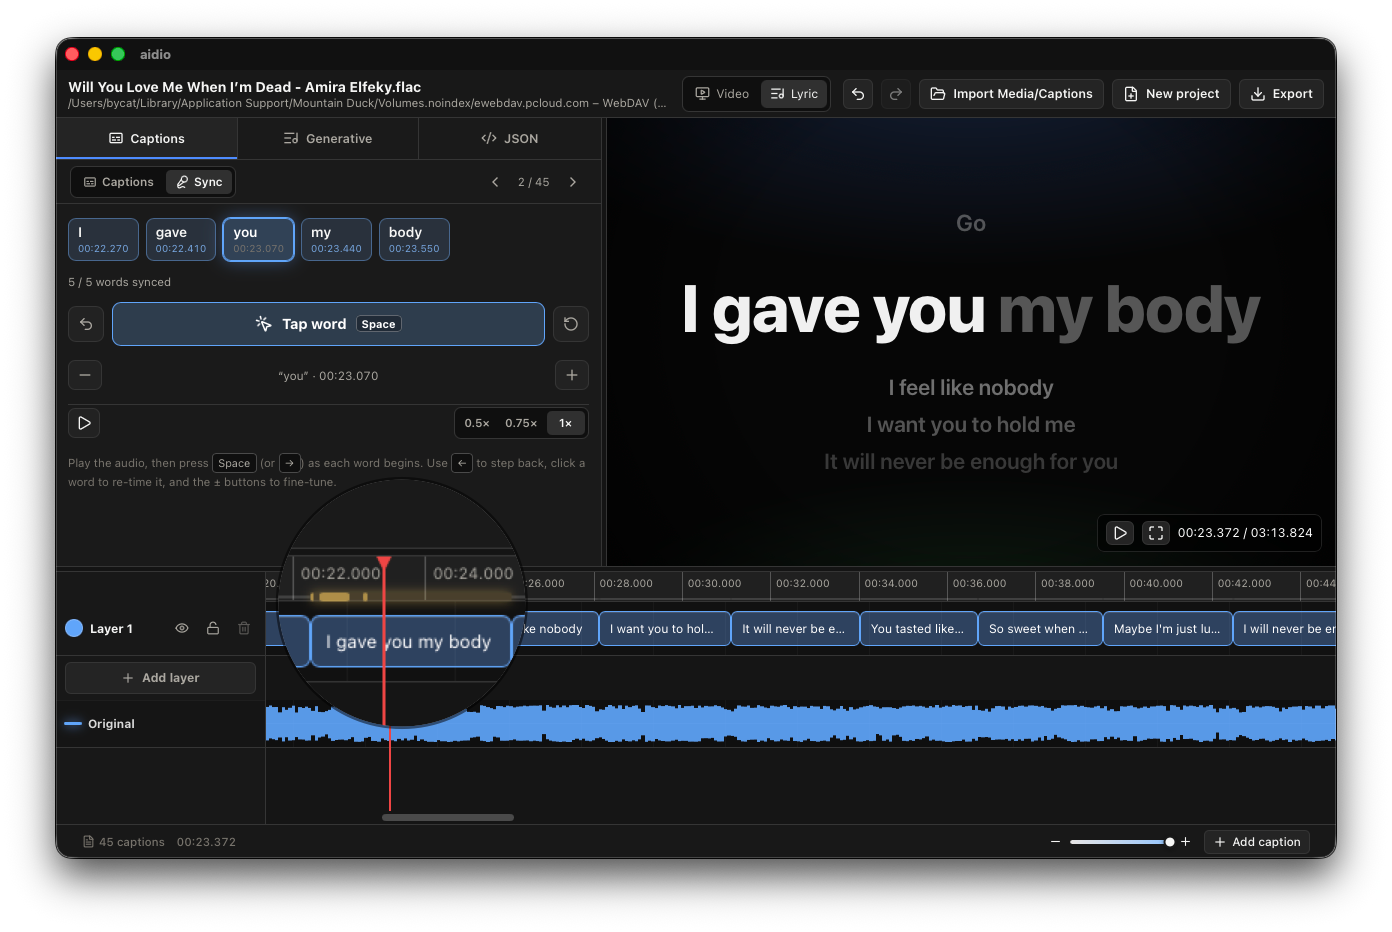Click the timeline zoom slider handle

tap(1170, 842)
